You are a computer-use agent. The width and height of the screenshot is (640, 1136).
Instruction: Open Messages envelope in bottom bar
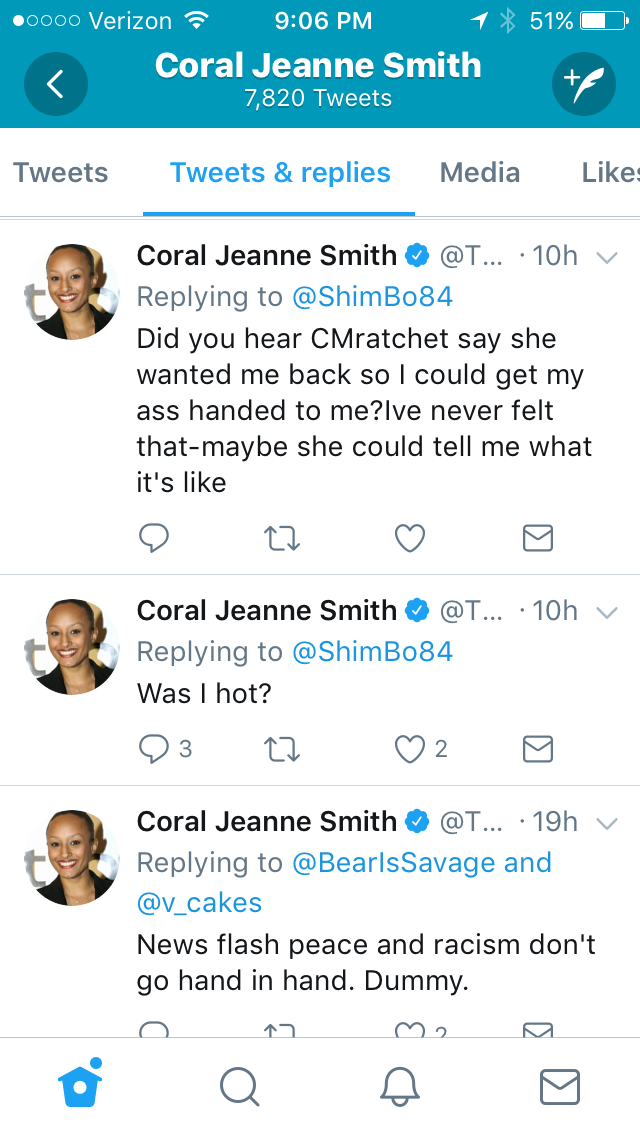[x=560, y=1087]
